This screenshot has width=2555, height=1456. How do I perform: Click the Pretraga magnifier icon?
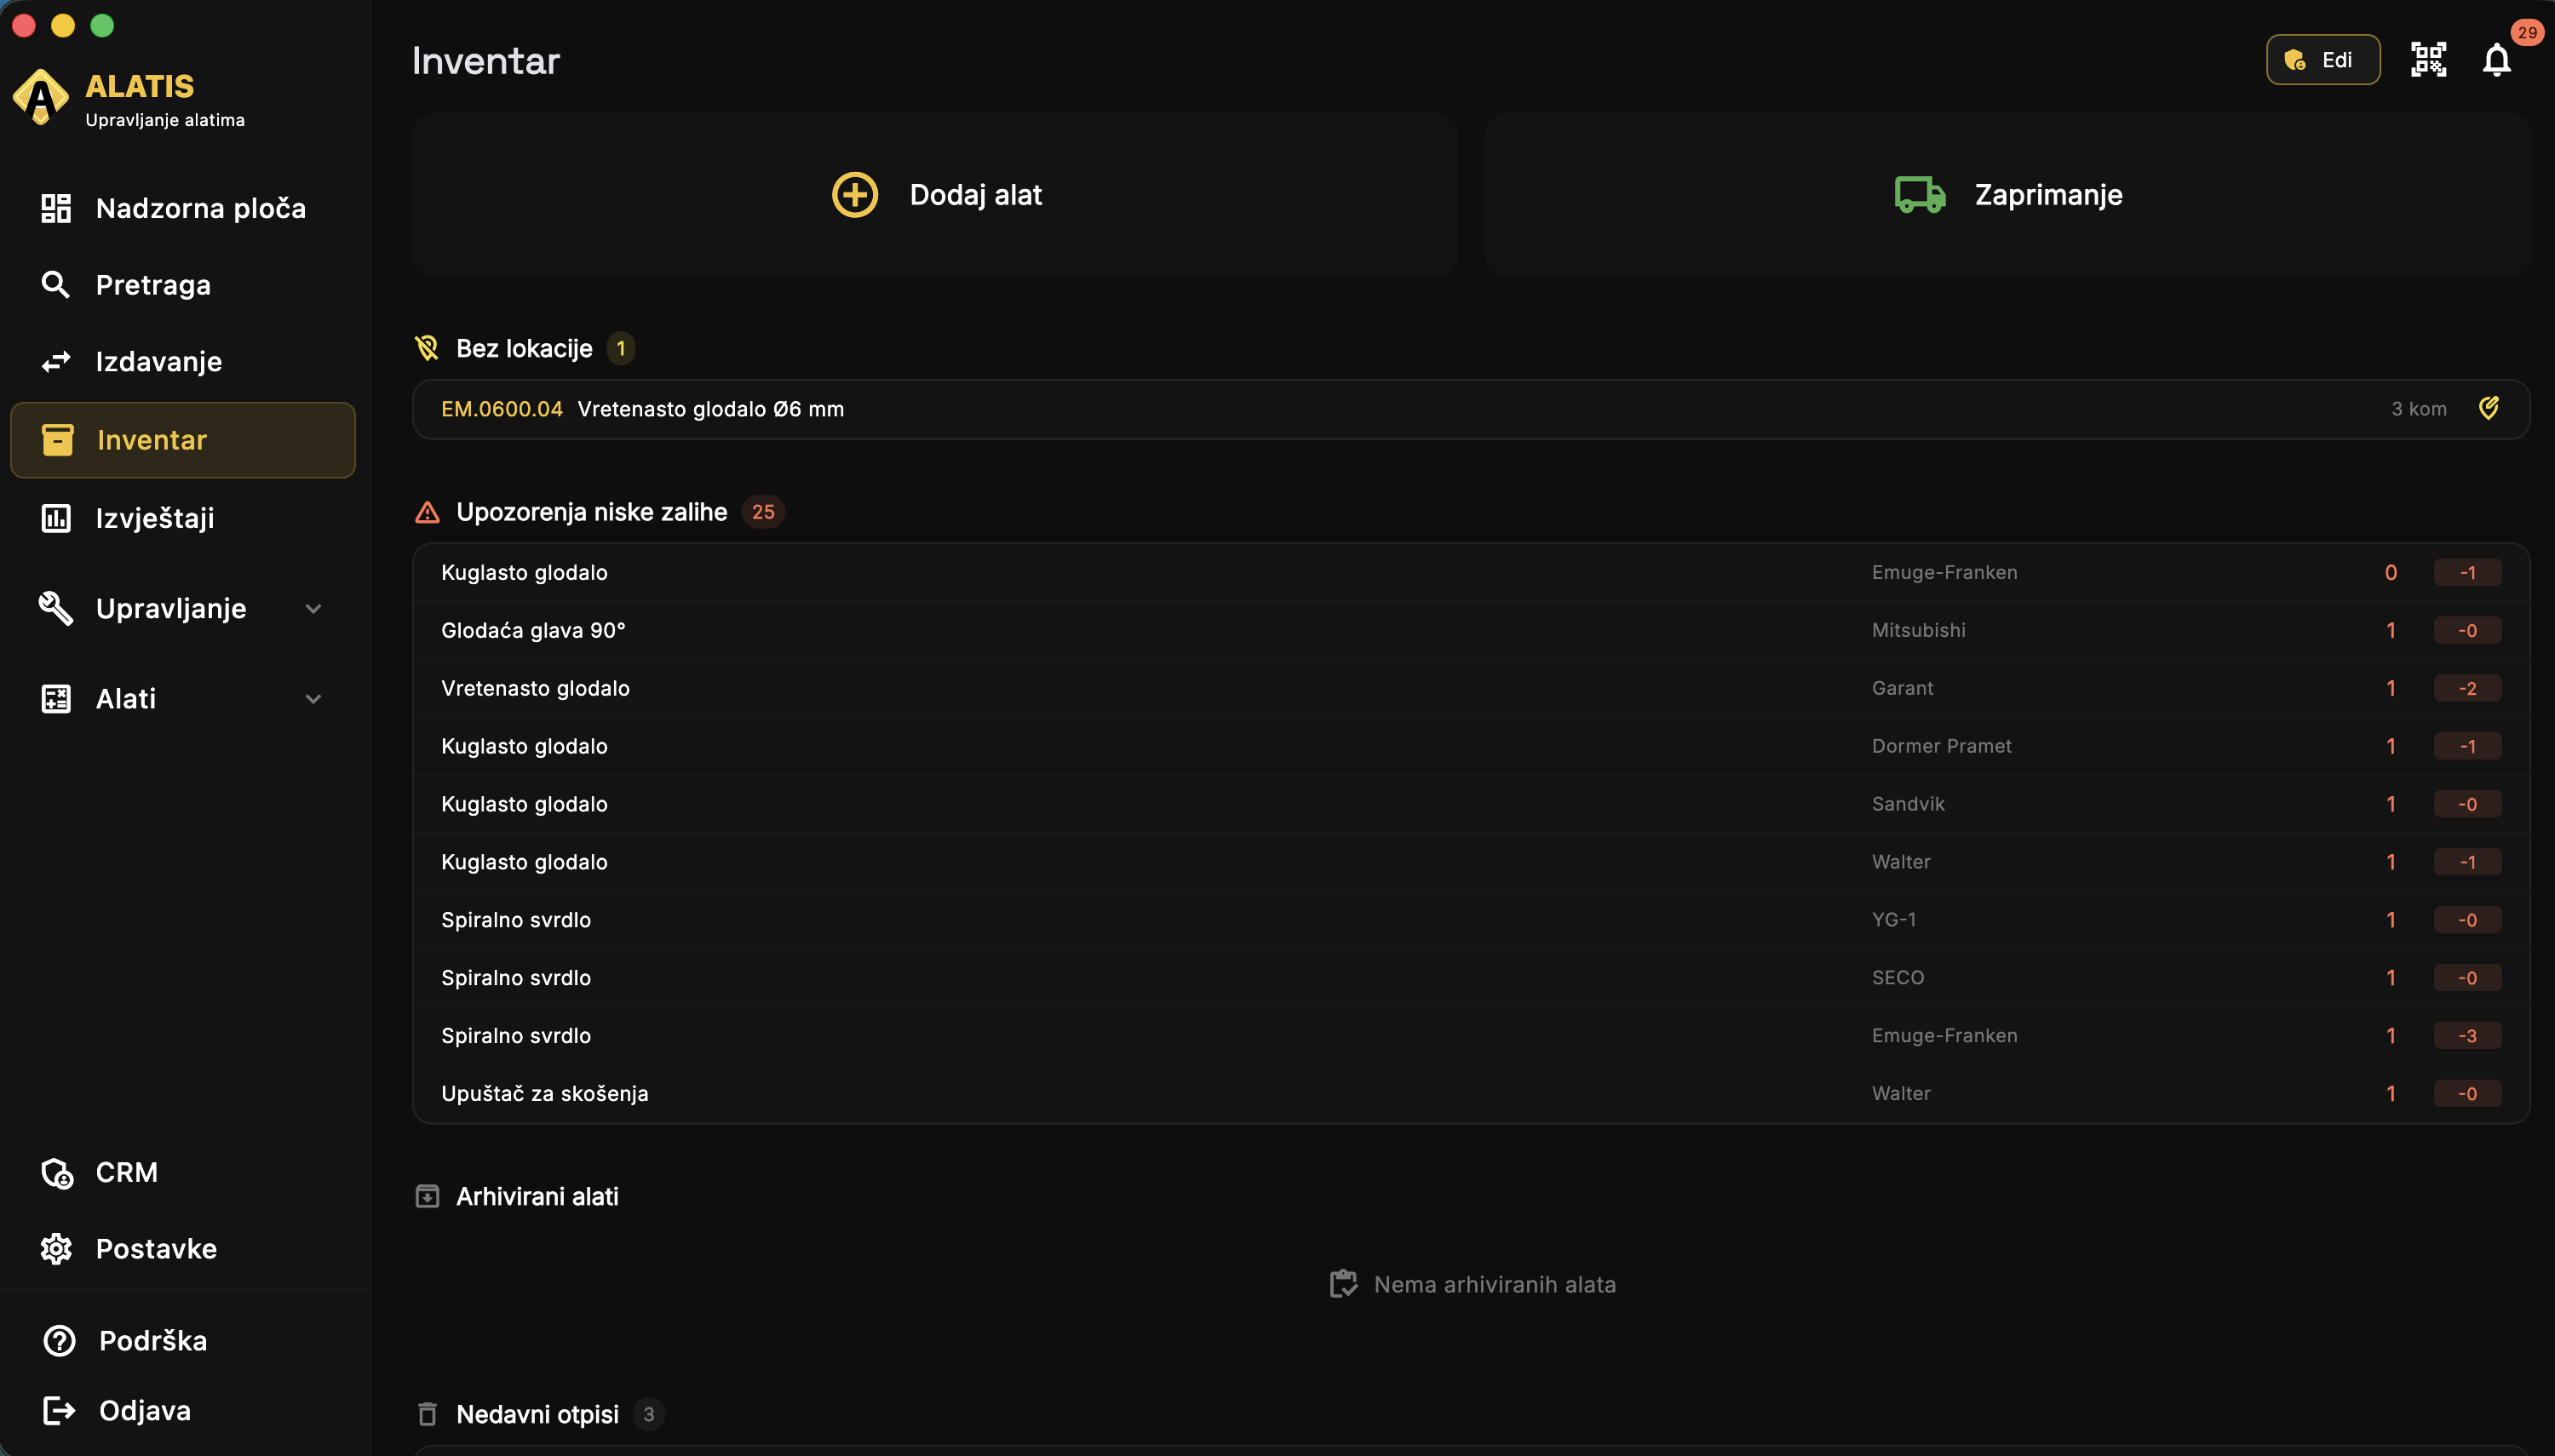click(x=56, y=285)
